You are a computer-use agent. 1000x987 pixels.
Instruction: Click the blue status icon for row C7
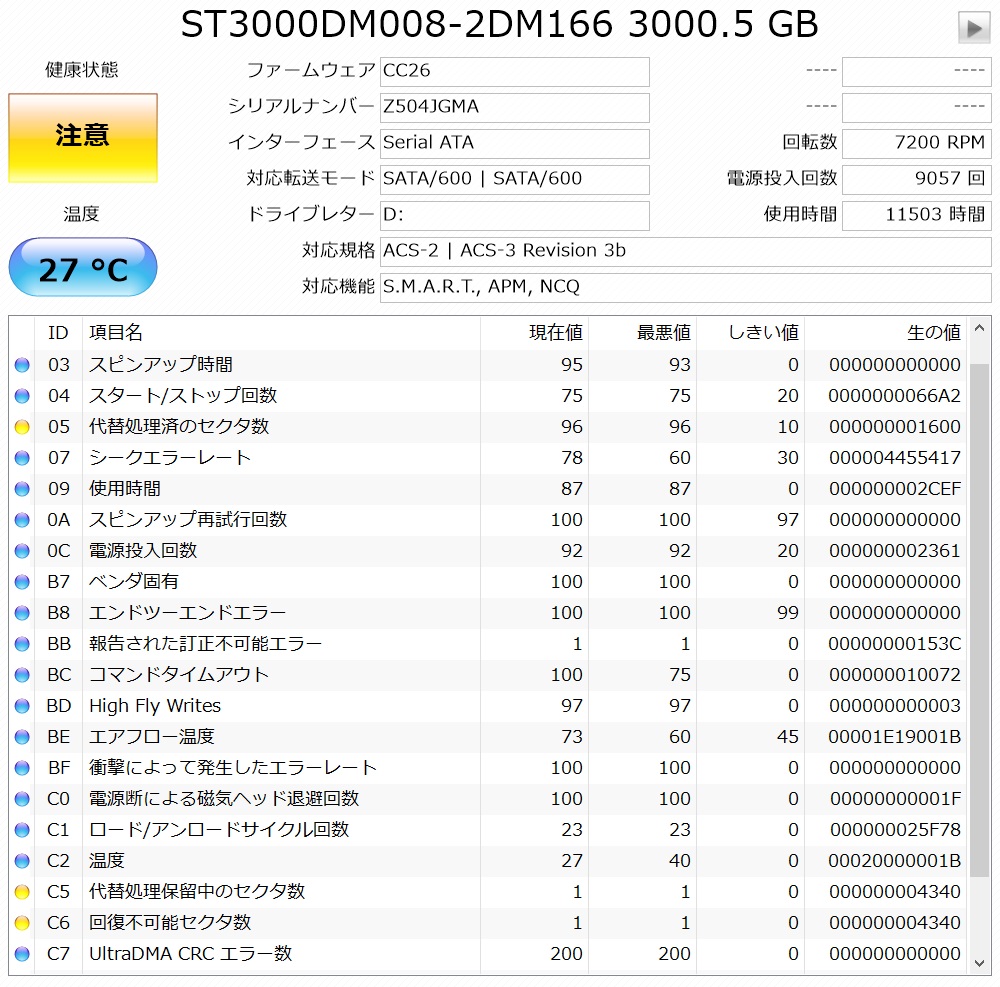tap(22, 954)
